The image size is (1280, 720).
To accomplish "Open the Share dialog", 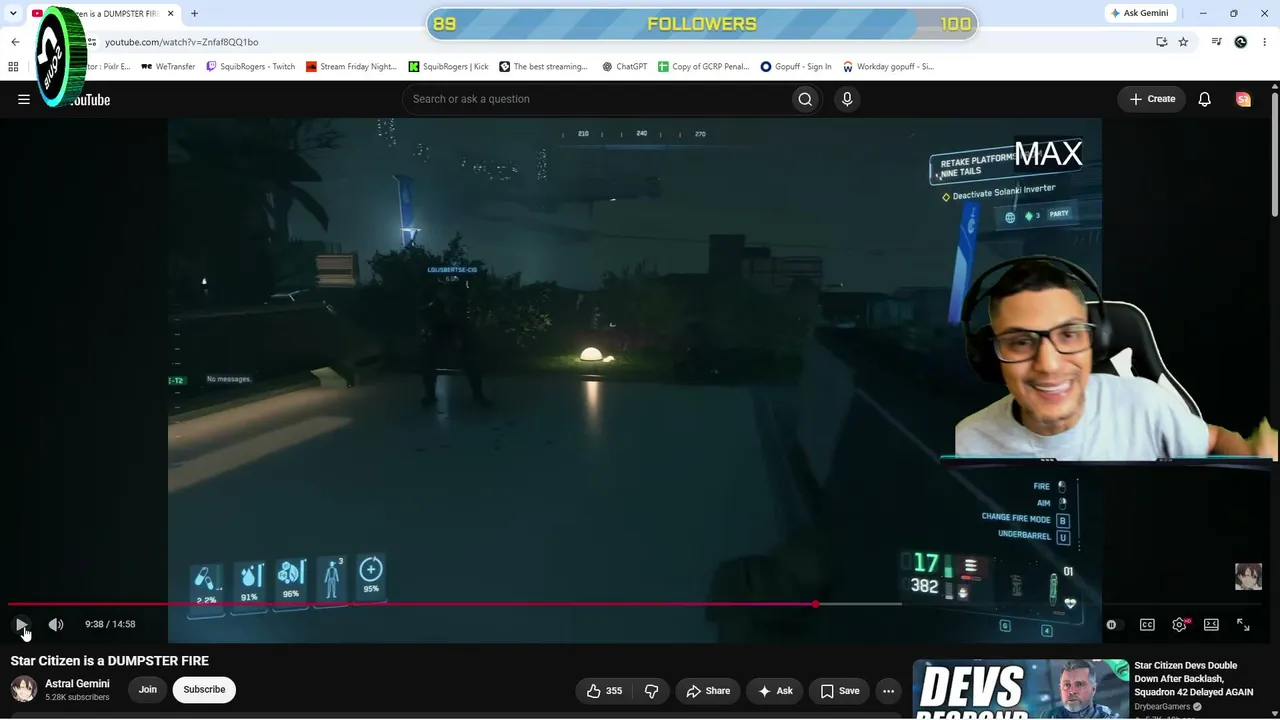I will (x=708, y=691).
